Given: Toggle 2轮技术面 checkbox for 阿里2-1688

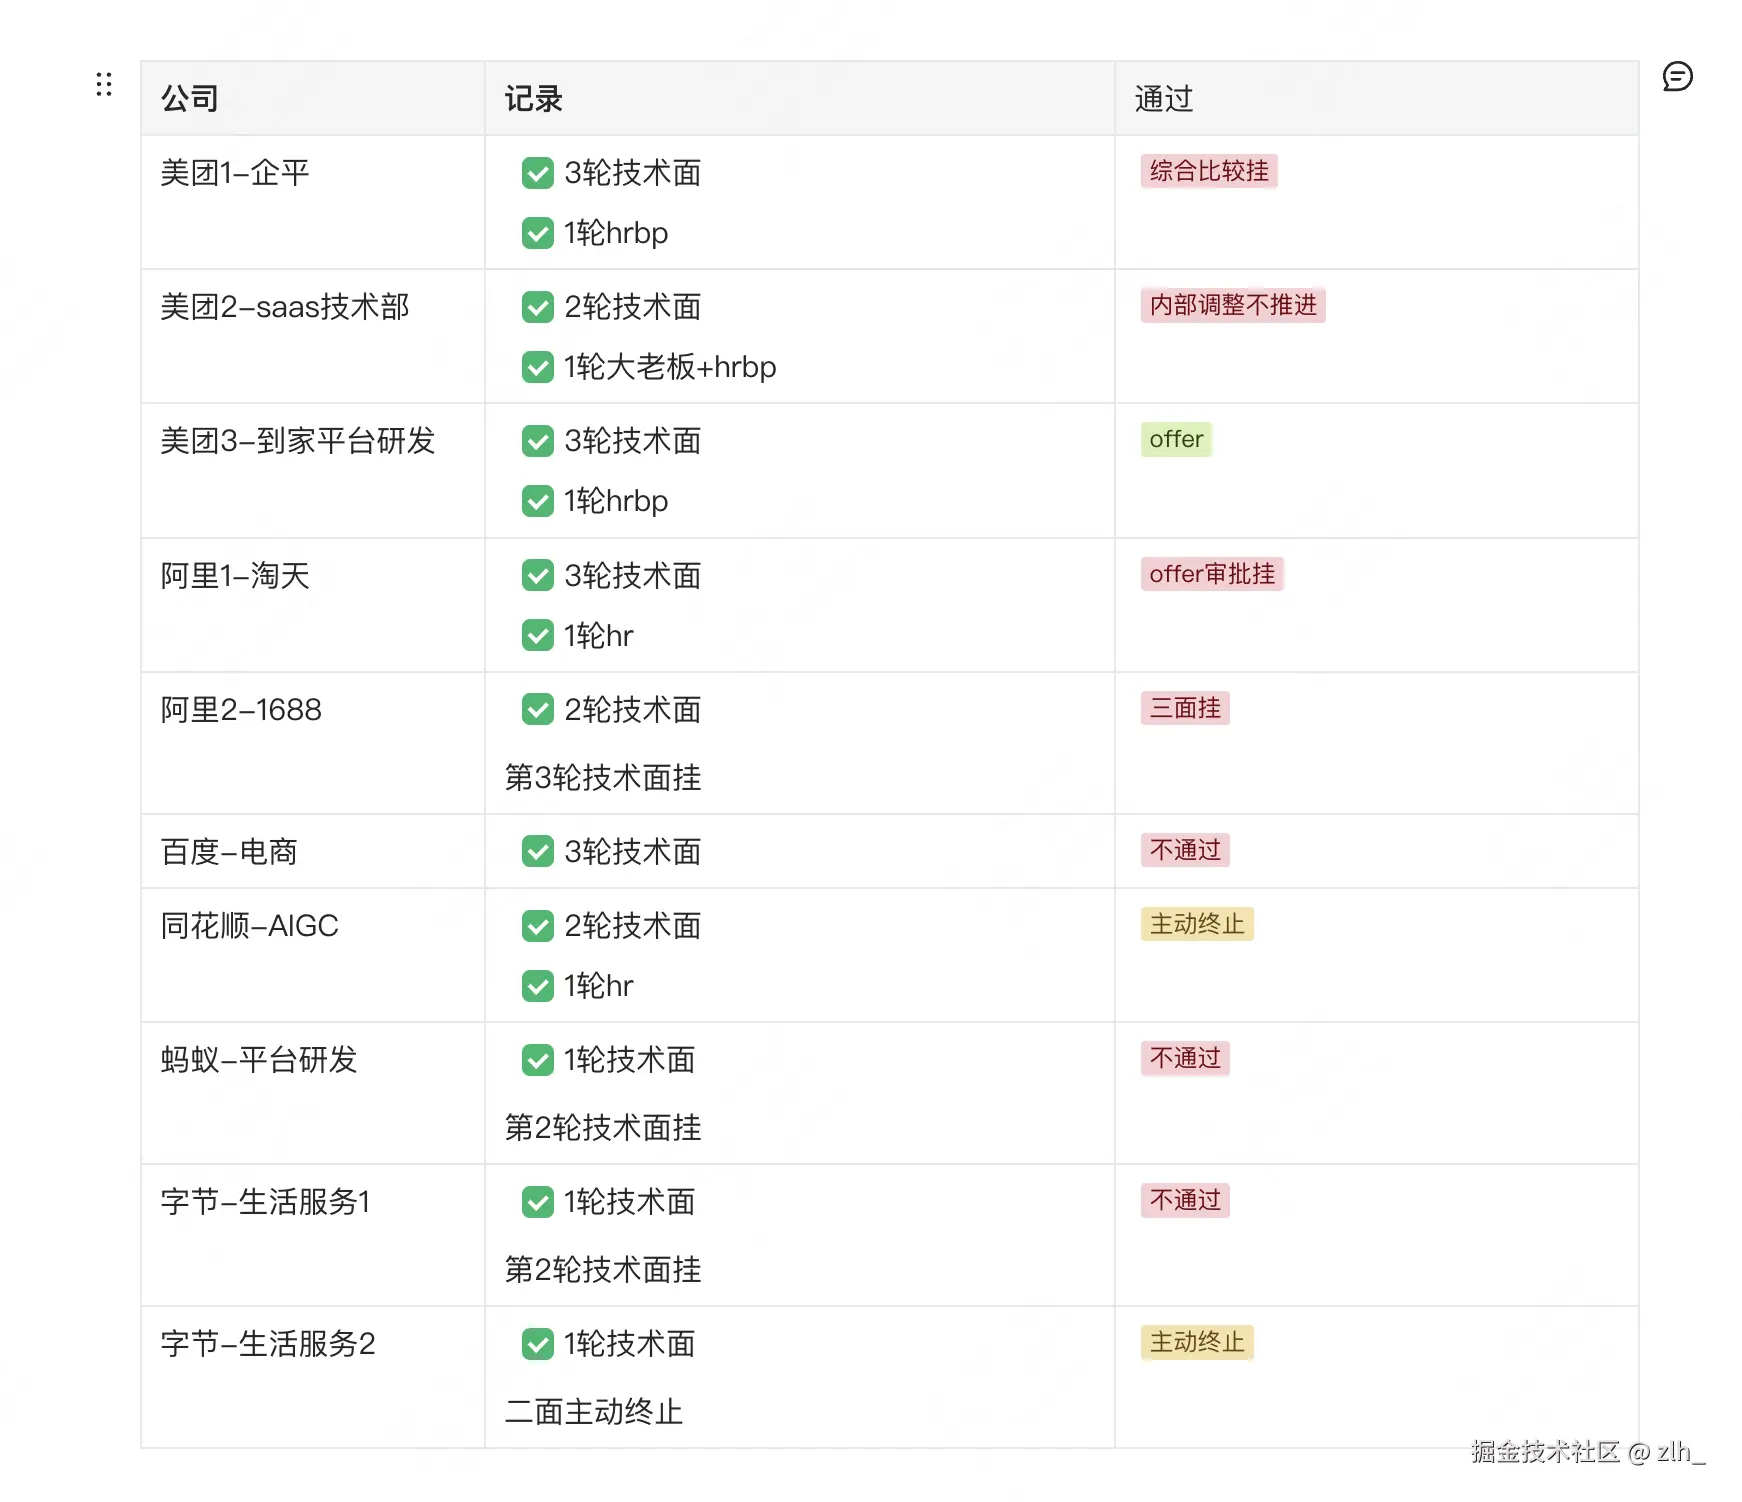Looking at the screenshot, I should coord(538,709).
